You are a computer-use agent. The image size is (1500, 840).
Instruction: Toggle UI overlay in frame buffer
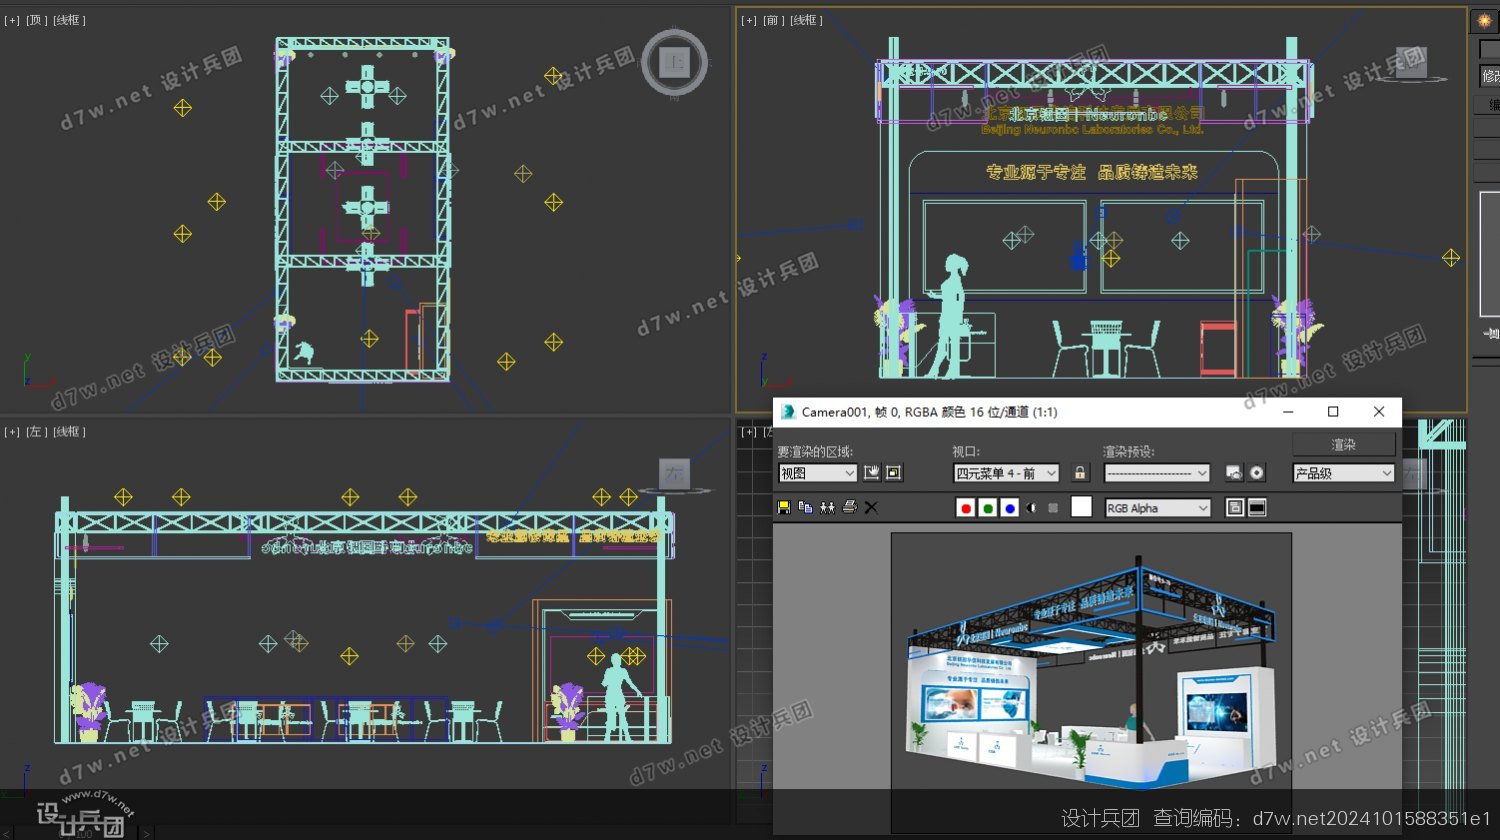pos(1235,508)
